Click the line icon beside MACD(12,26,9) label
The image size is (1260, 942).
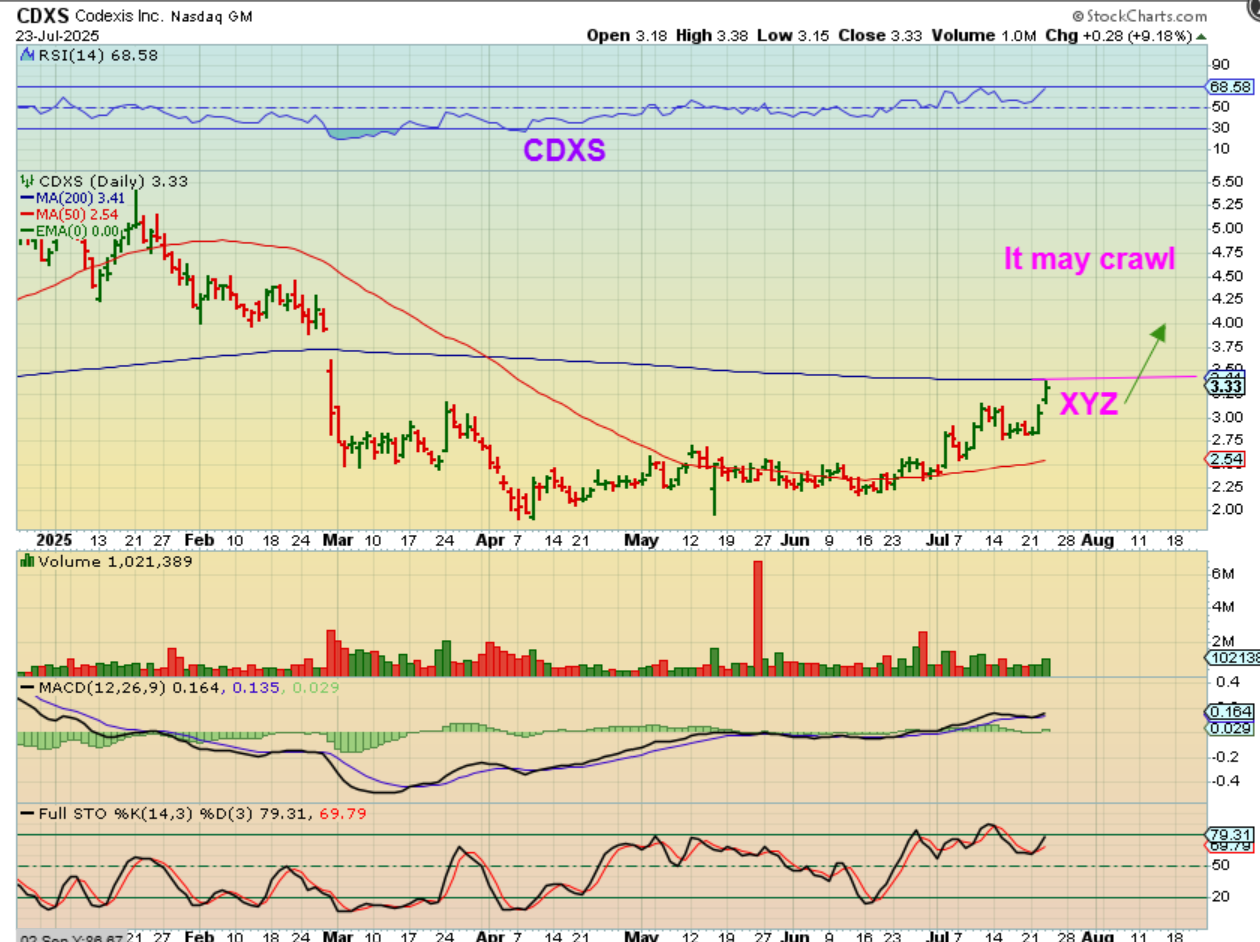point(26,689)
